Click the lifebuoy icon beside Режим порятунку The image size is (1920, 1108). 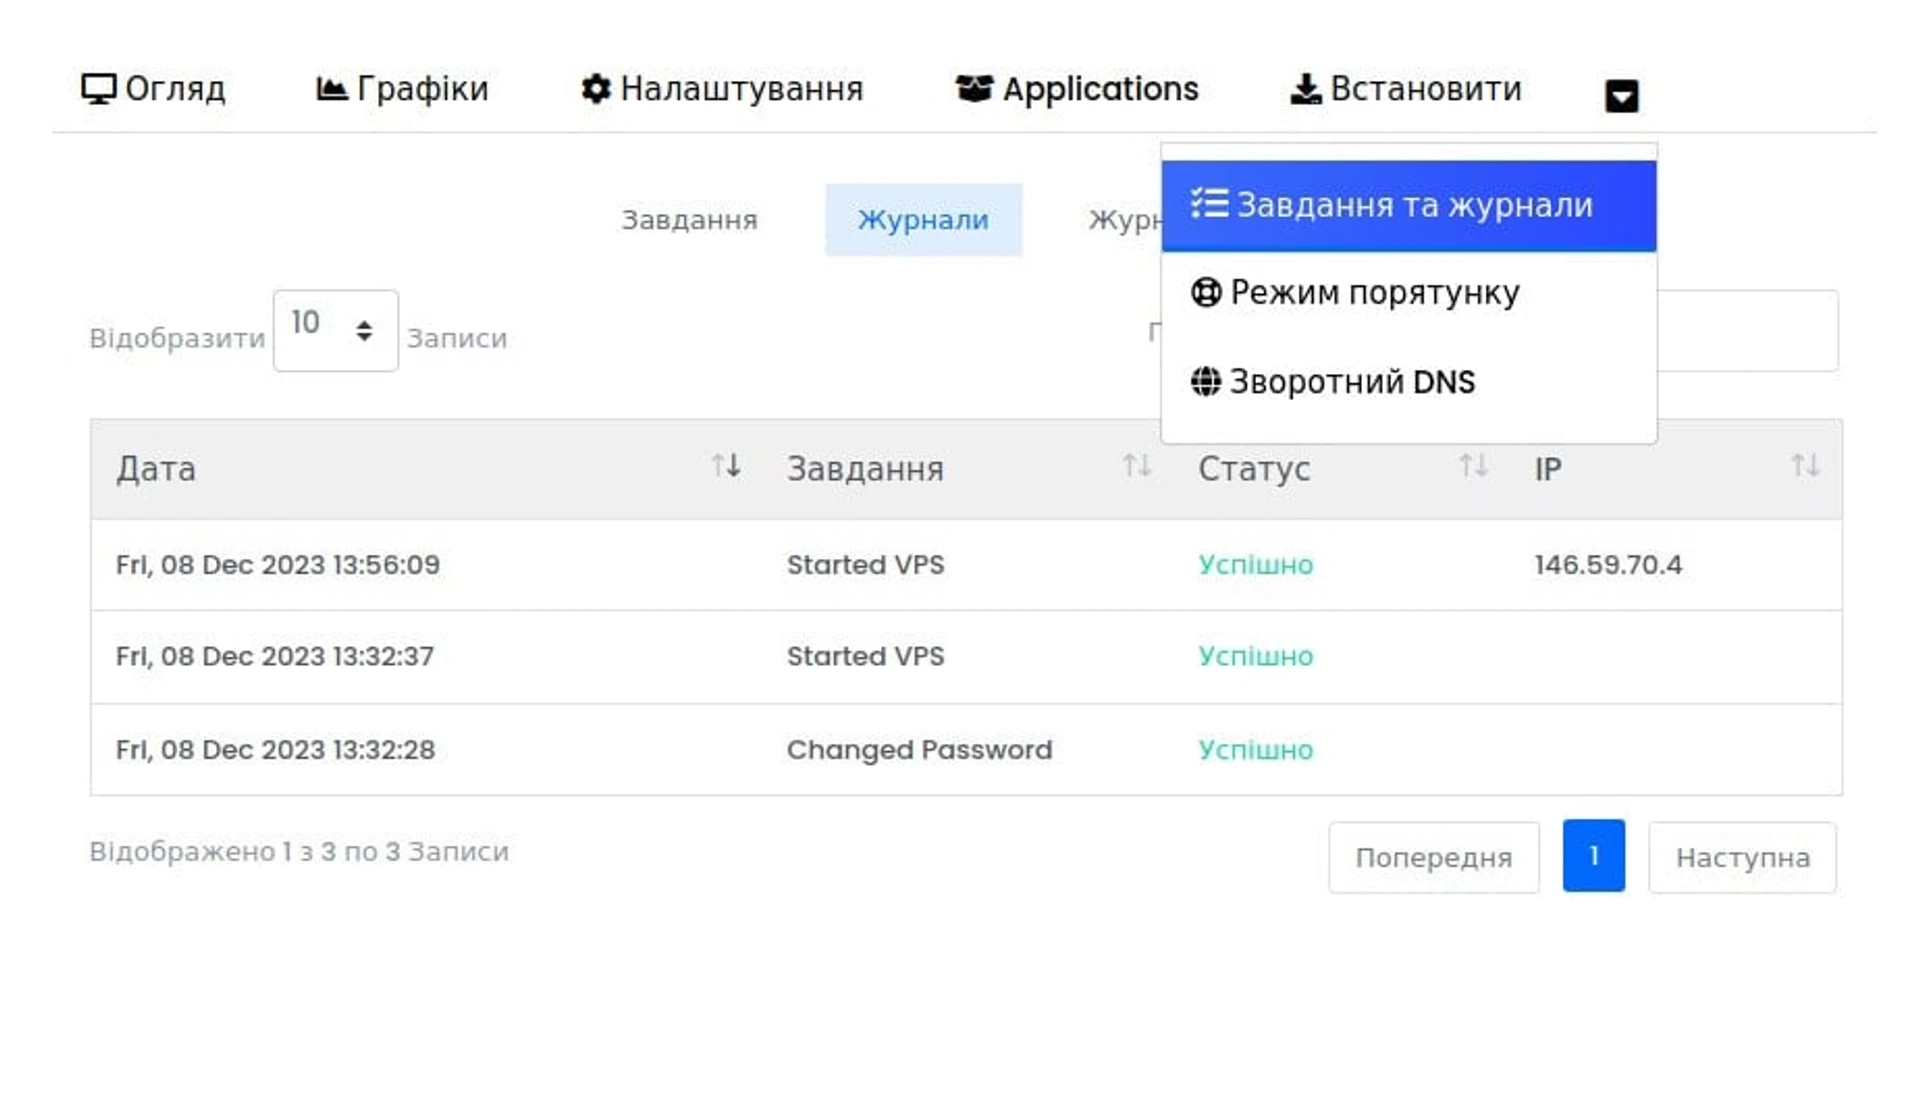pyautogui.click(x=1206, y=293)
